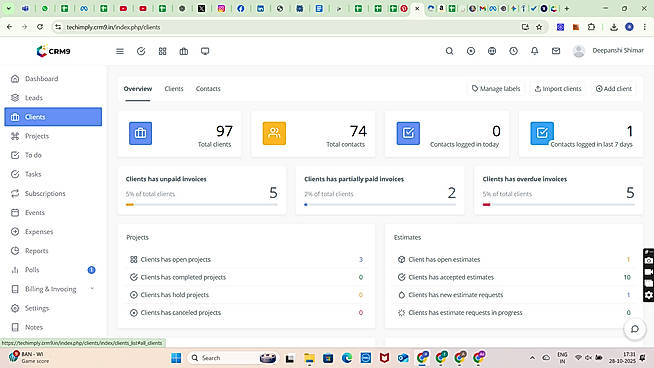
Task: Open the mail envelope icon in header
Action: click(556, 51)
